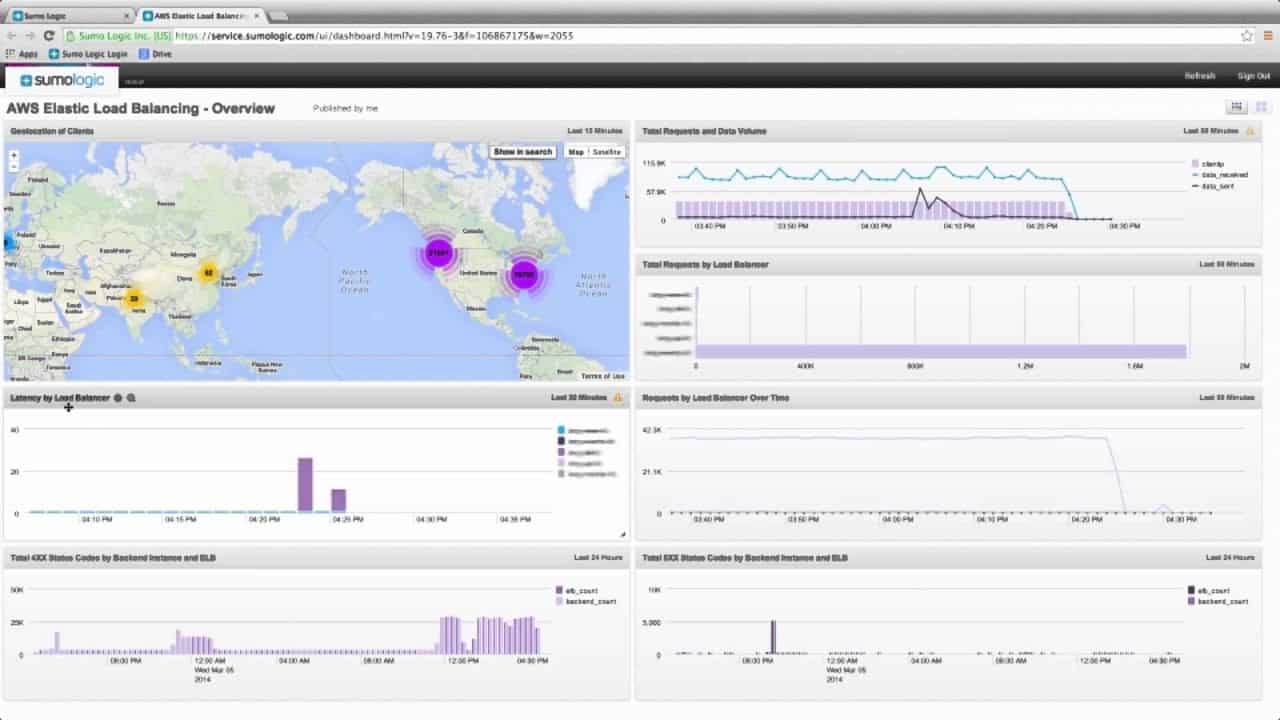Click the Geolocation of Clients panel title
The width and height of the screenshot is (1280, 720).
[52, 131]
